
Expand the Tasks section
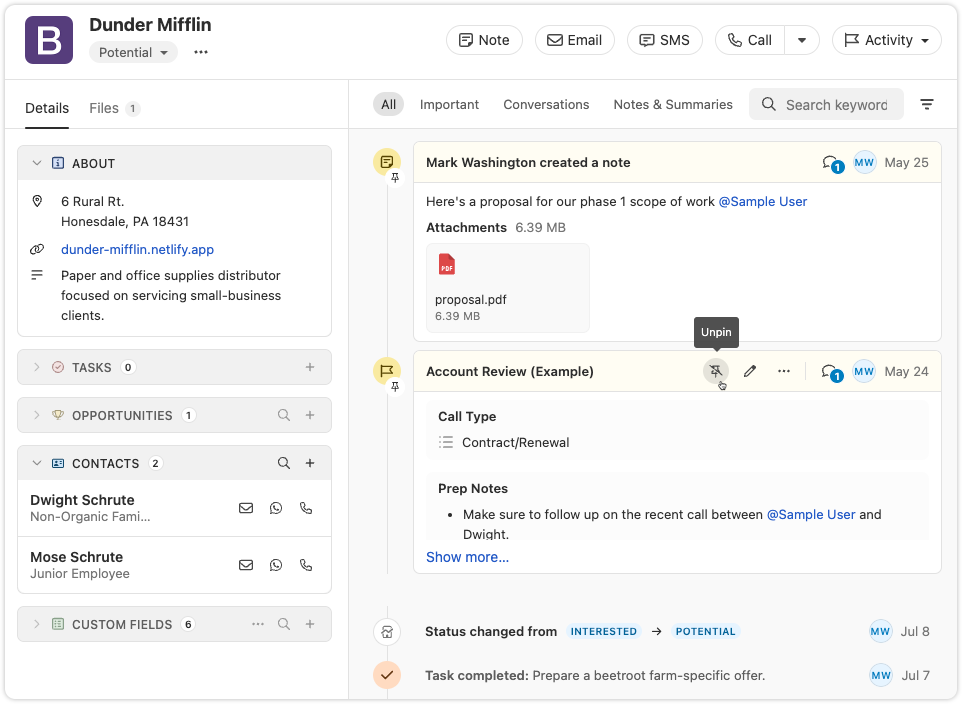37,367
